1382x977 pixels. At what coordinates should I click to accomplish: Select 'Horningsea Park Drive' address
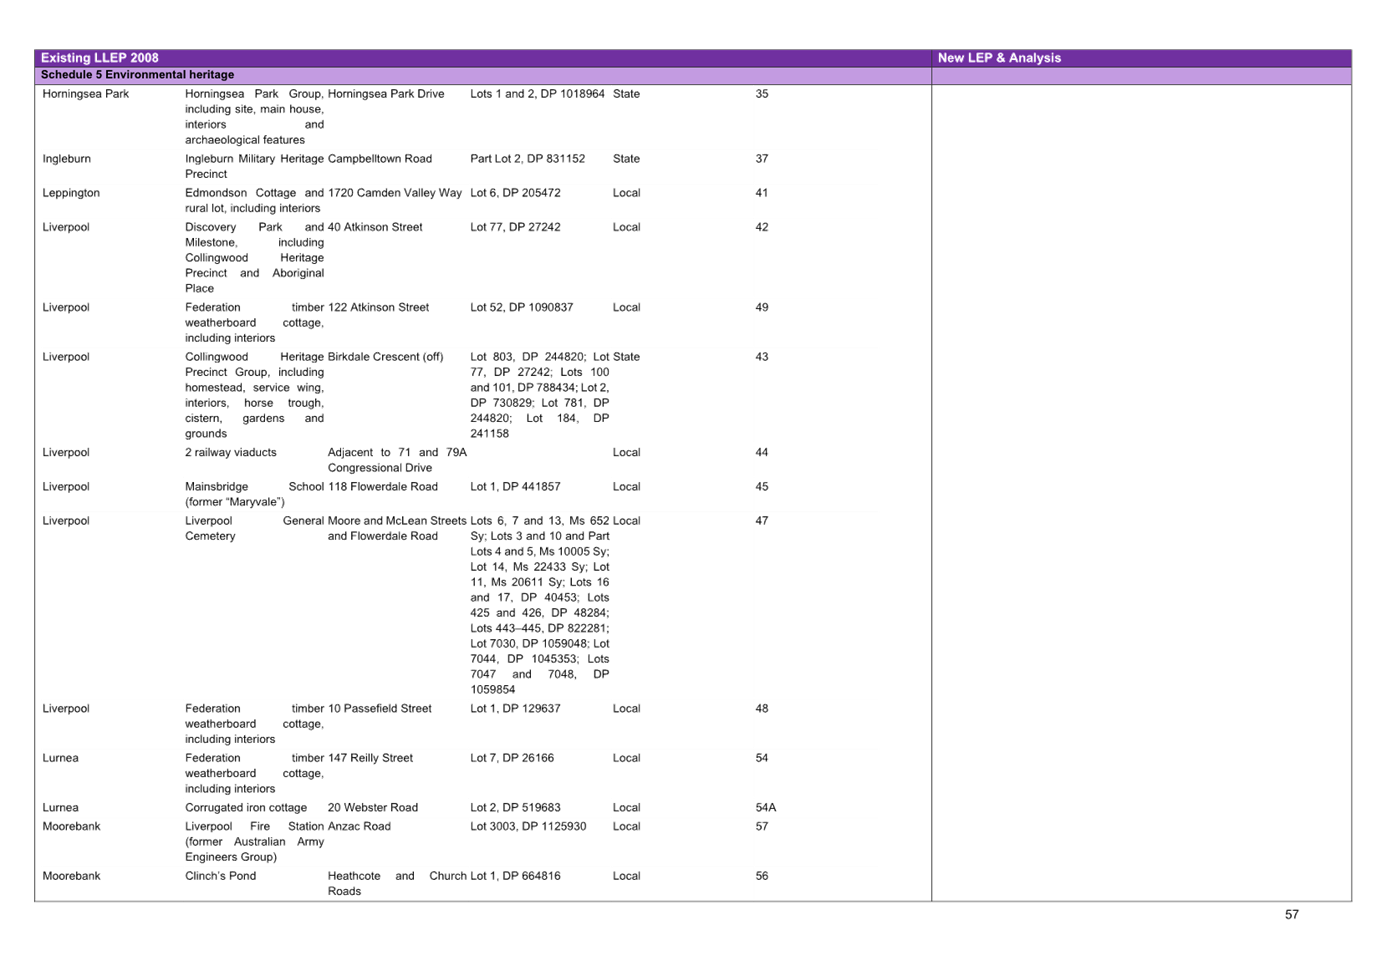pos(386,94)
